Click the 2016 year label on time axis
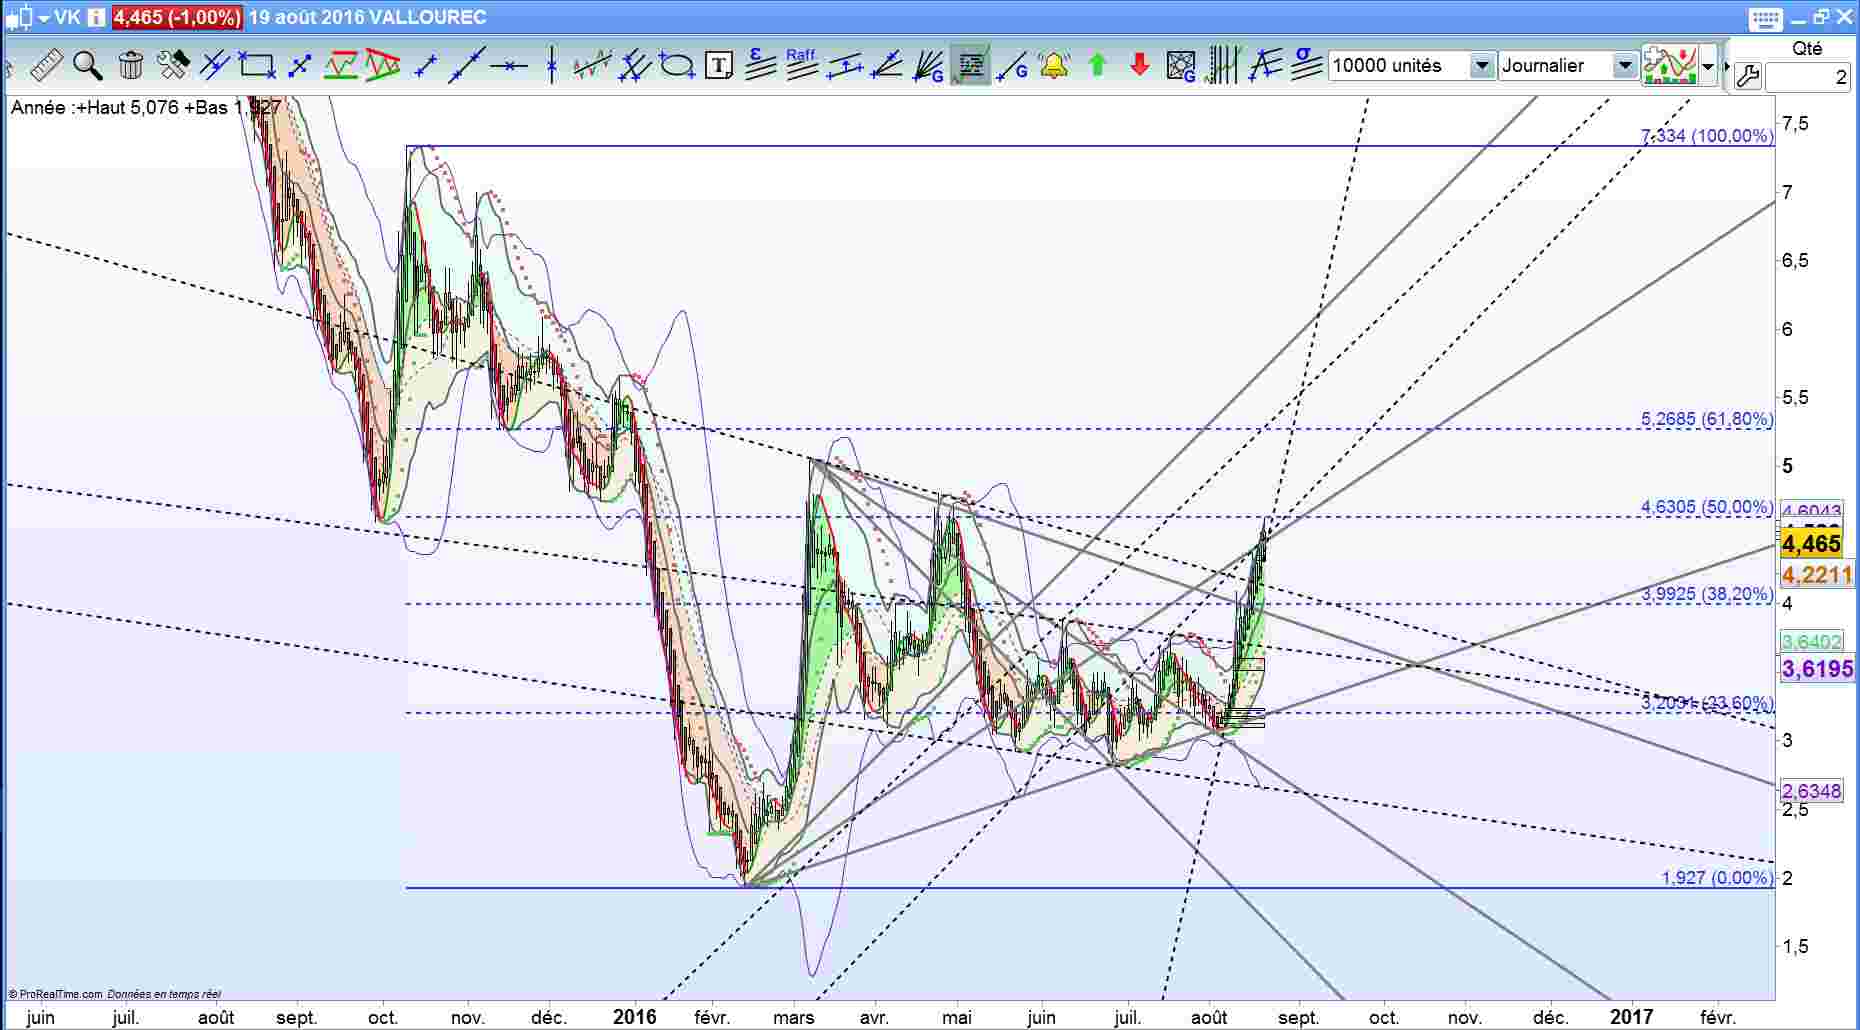 pos(634,1017)
